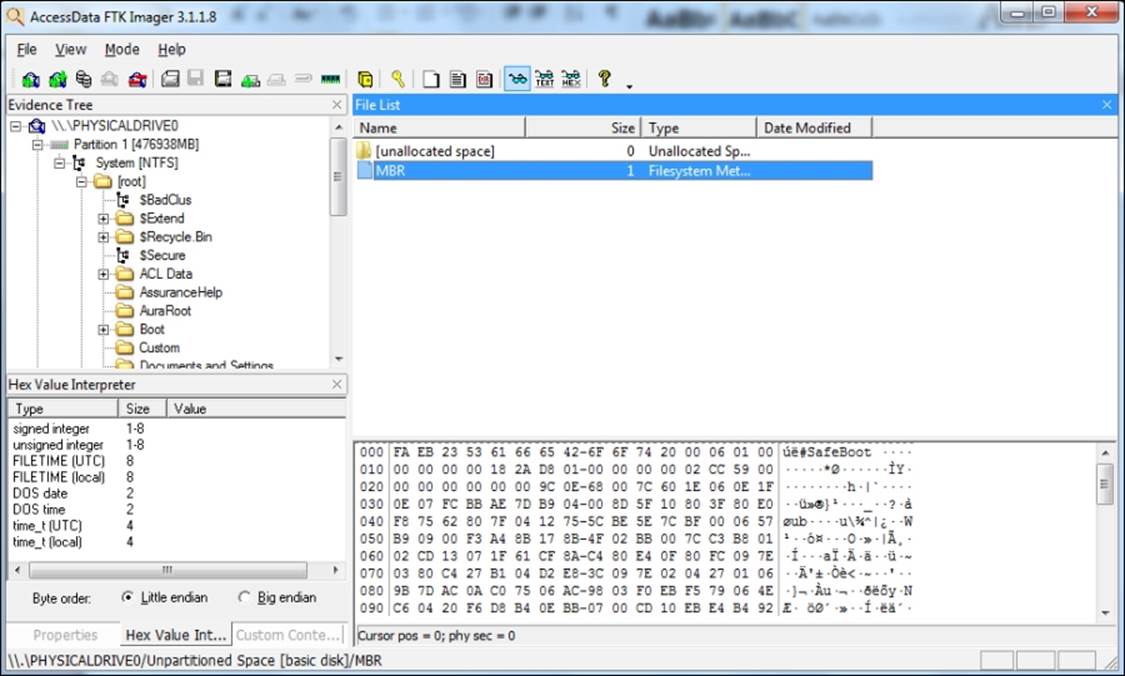This screenshot has height=676, width=1125.
Task: Close the Hex Value Interpreter pane
Action: pos(337,385)
